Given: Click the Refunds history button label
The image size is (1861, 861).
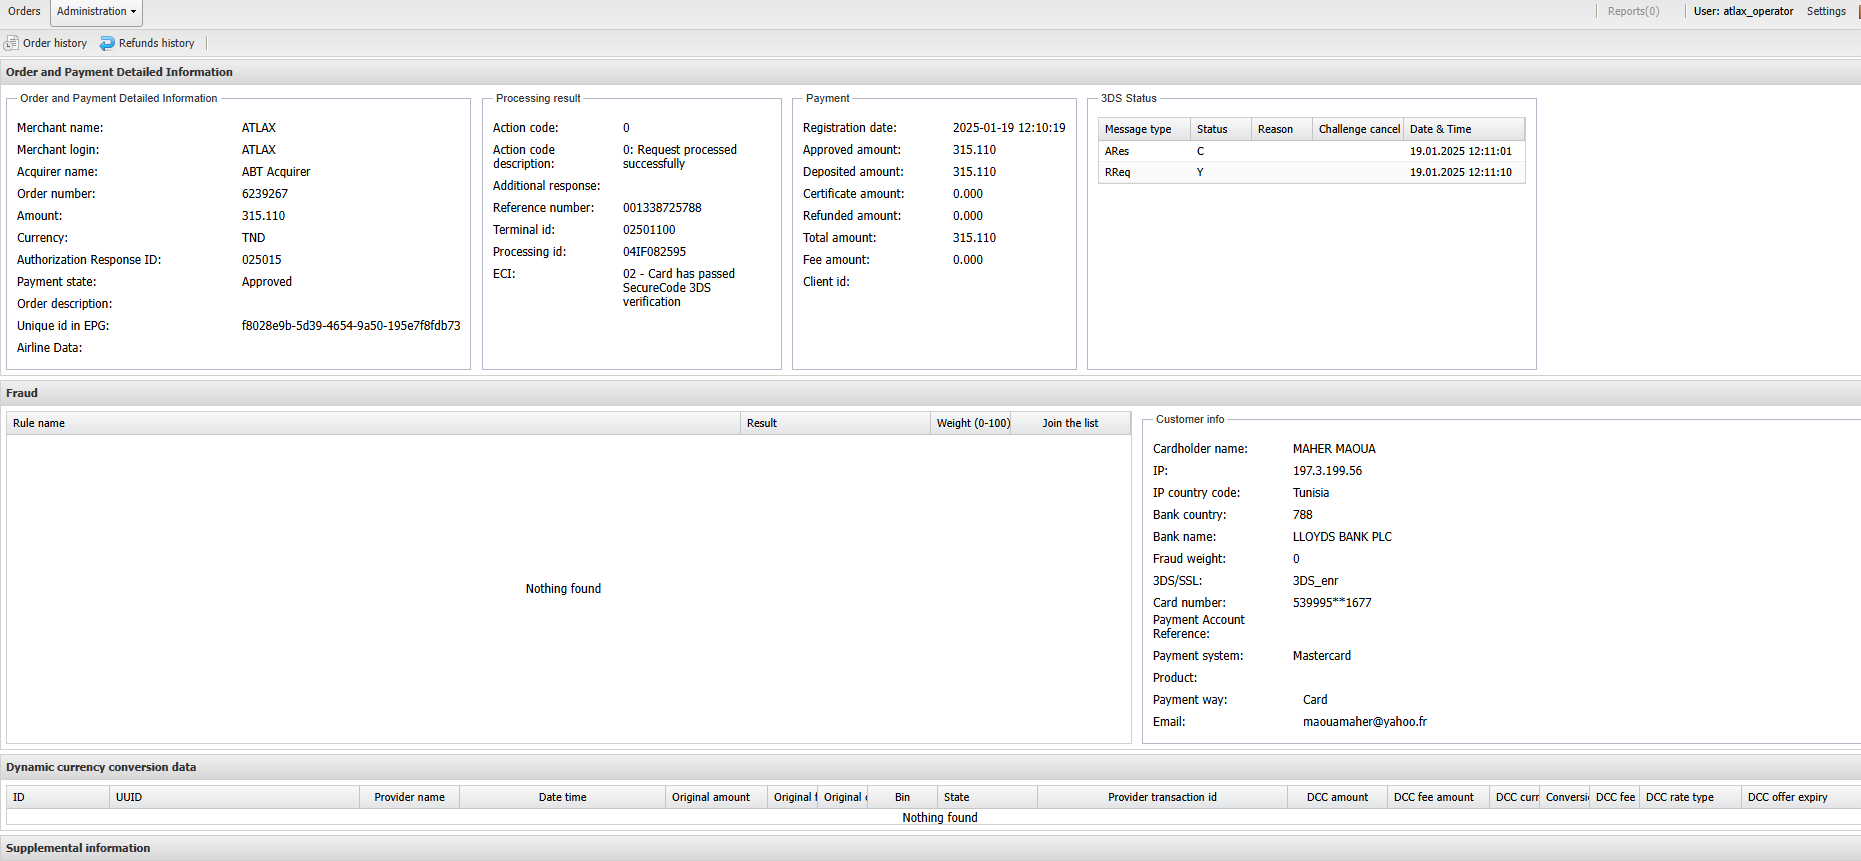Looking at the screenshot, I should point(156,43).
